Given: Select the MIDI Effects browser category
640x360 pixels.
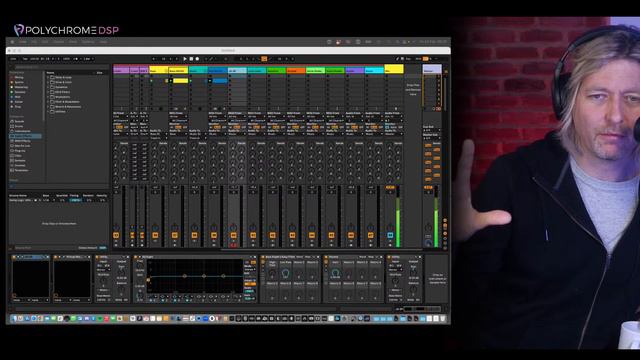Looking at the screenshot, I should point(22,141).
